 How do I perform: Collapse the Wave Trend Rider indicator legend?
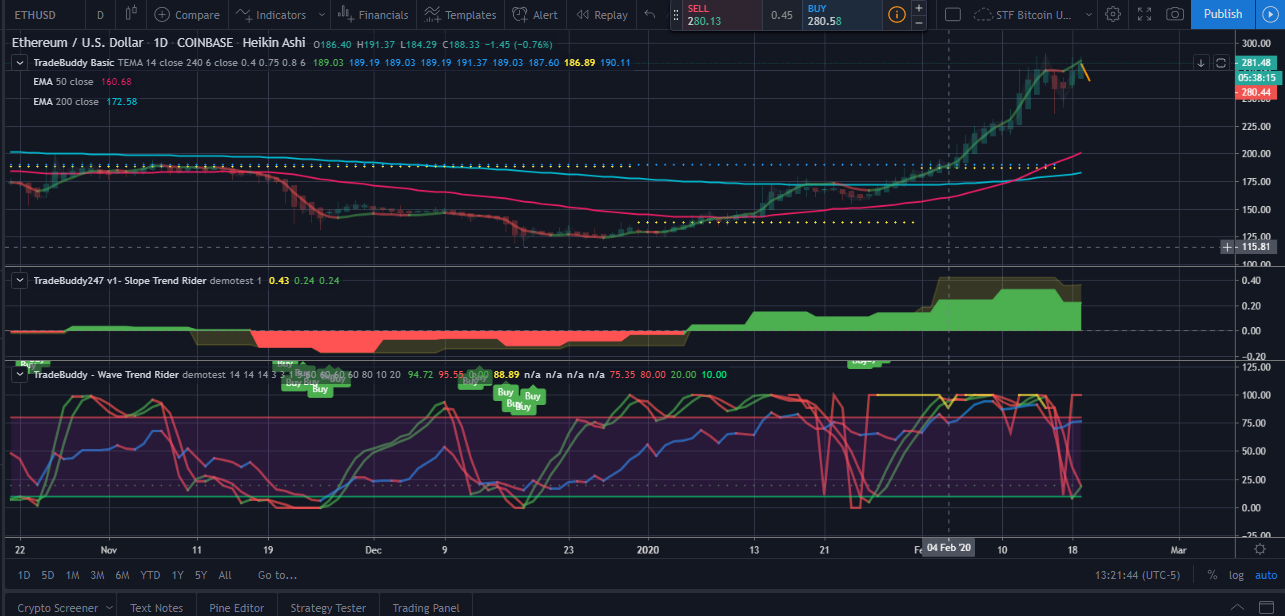[x=20, y=374]
